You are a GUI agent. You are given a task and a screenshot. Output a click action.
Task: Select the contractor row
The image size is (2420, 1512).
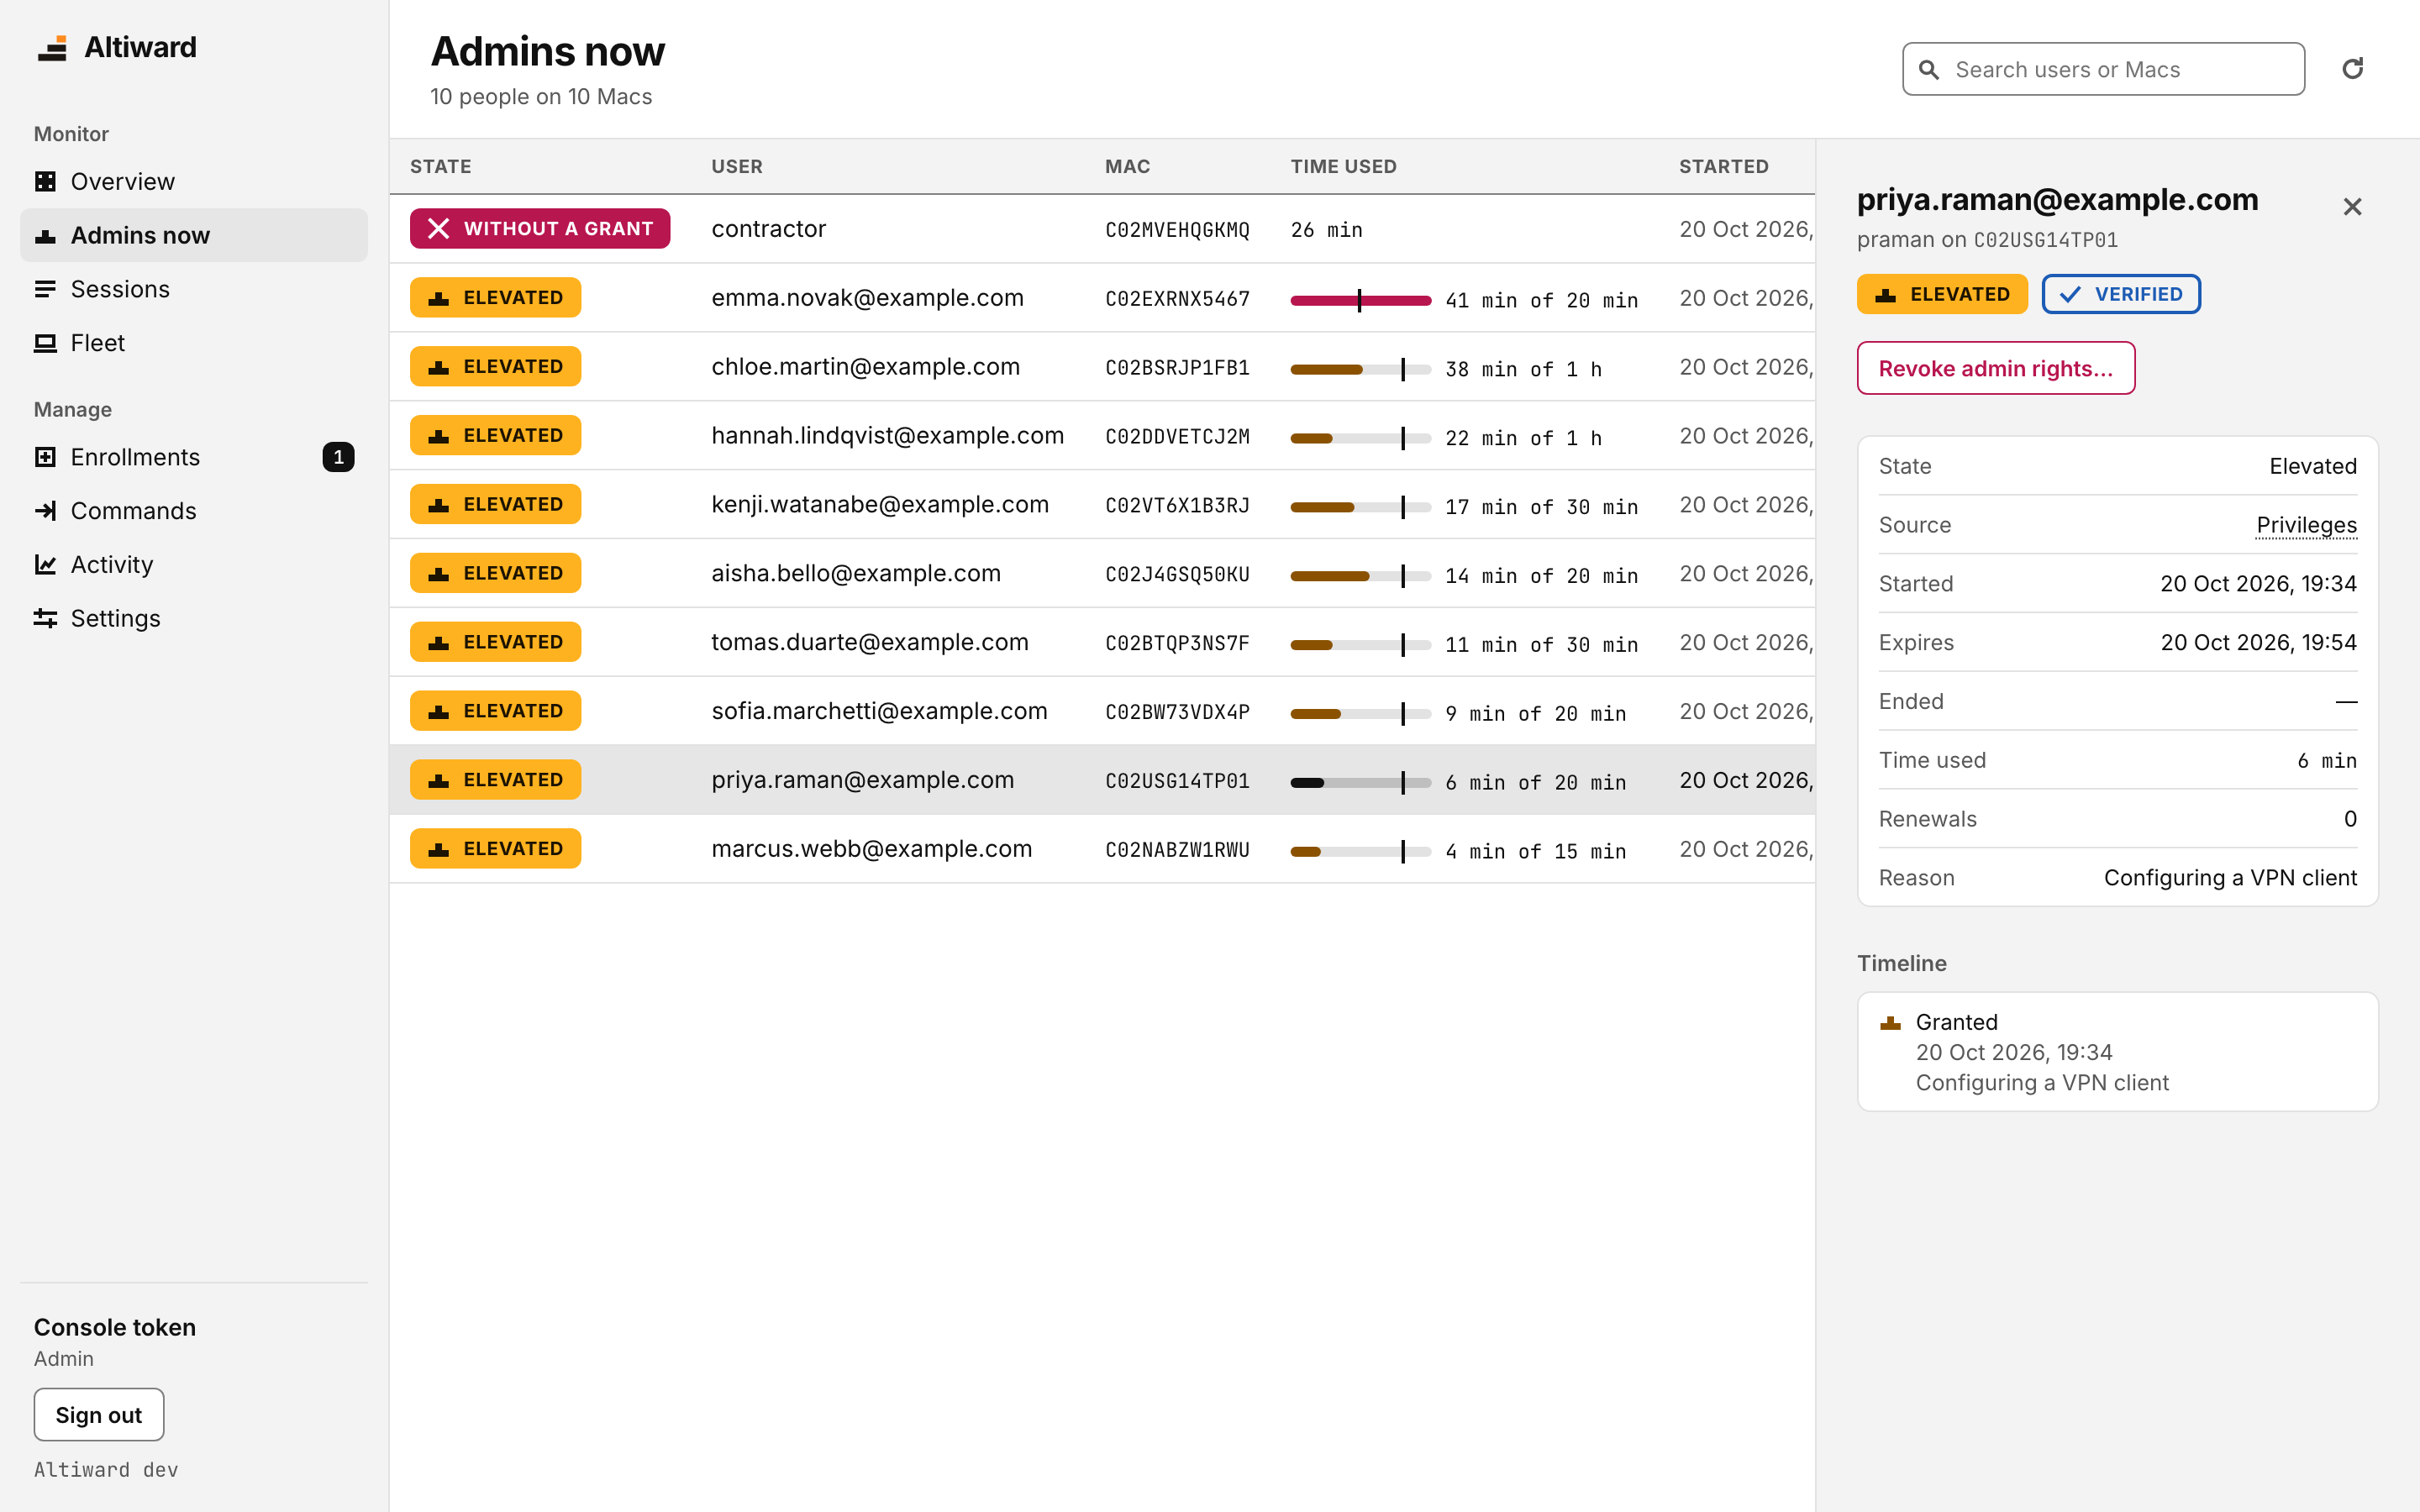[1102, 229]
